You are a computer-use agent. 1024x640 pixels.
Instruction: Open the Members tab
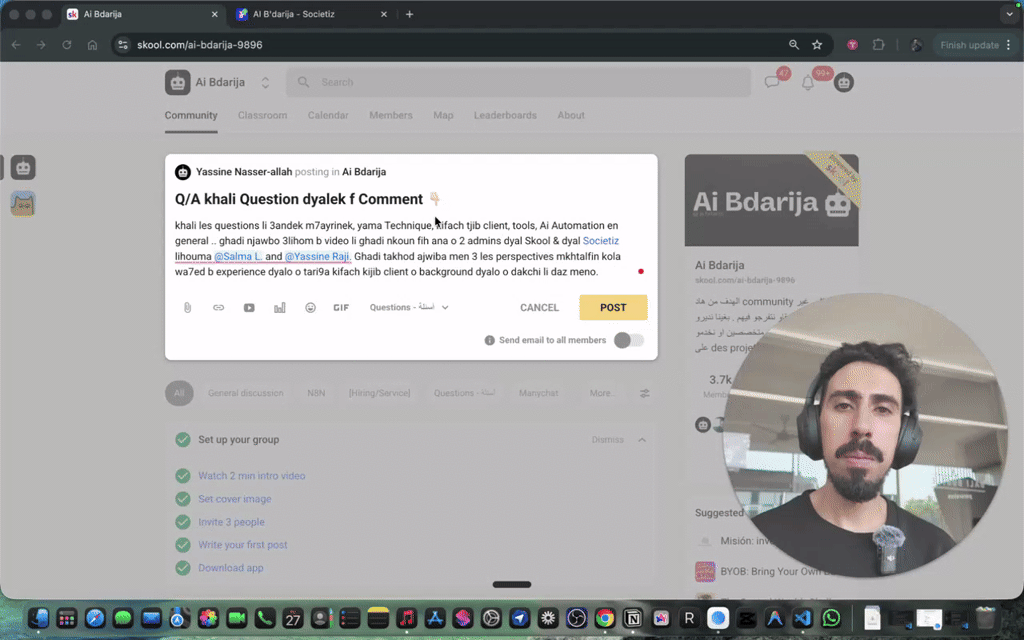coord(391,115)
